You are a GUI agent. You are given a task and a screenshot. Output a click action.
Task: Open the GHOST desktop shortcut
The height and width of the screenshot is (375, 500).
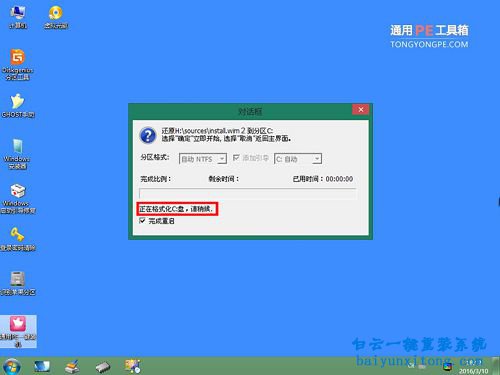pos(18,106)
